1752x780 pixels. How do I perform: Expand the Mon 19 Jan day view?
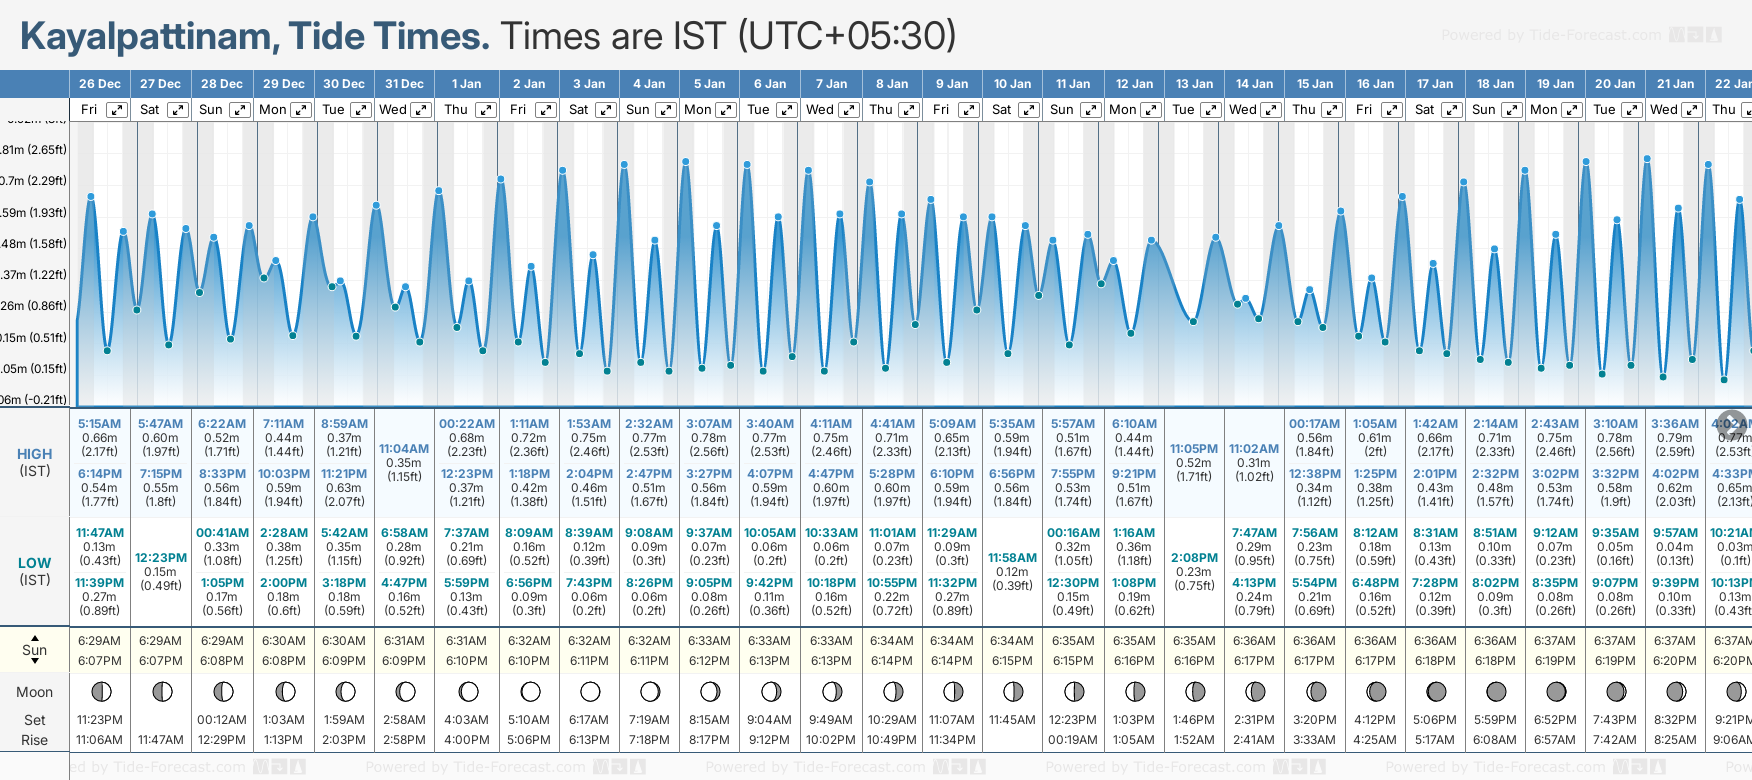point(1572,110)
